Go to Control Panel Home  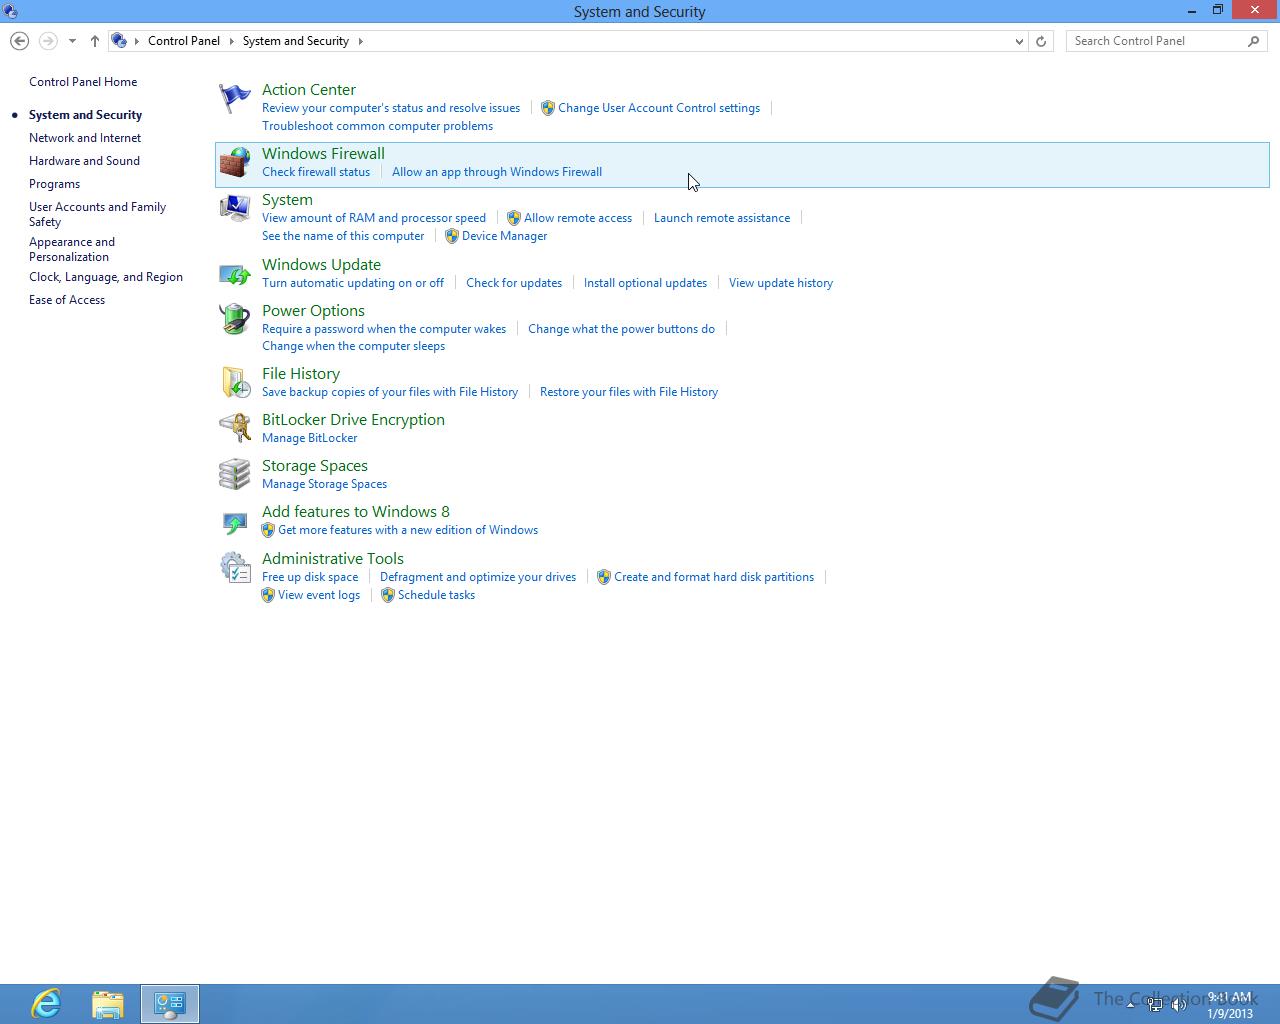point(83,82)
